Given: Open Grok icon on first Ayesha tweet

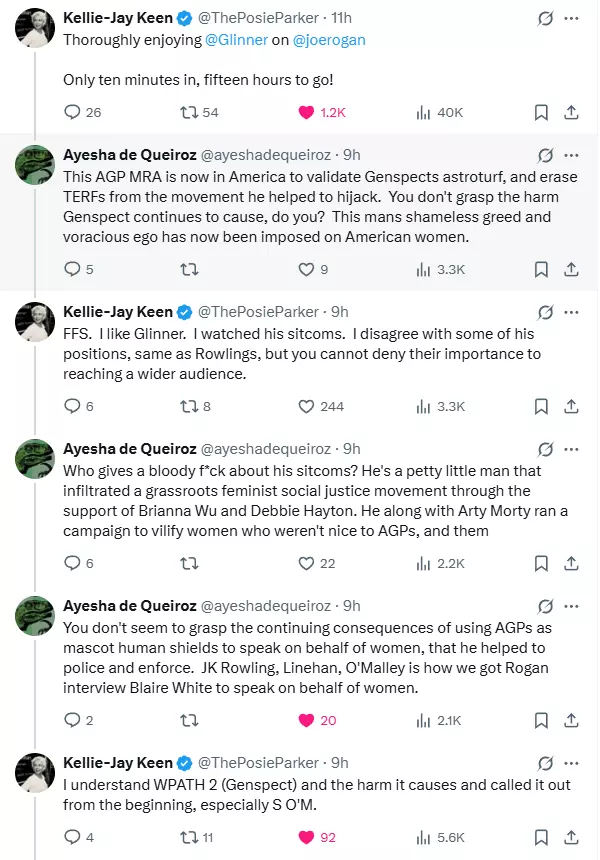Looking at the screenshot, I should coord(545,155).
